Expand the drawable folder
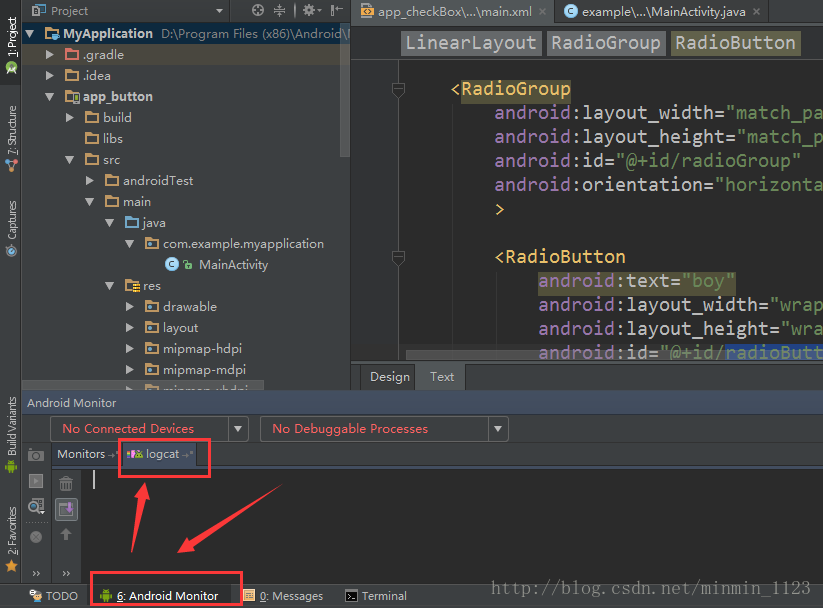The width and height of the screenshot is (823, 608). click(130, 307)
